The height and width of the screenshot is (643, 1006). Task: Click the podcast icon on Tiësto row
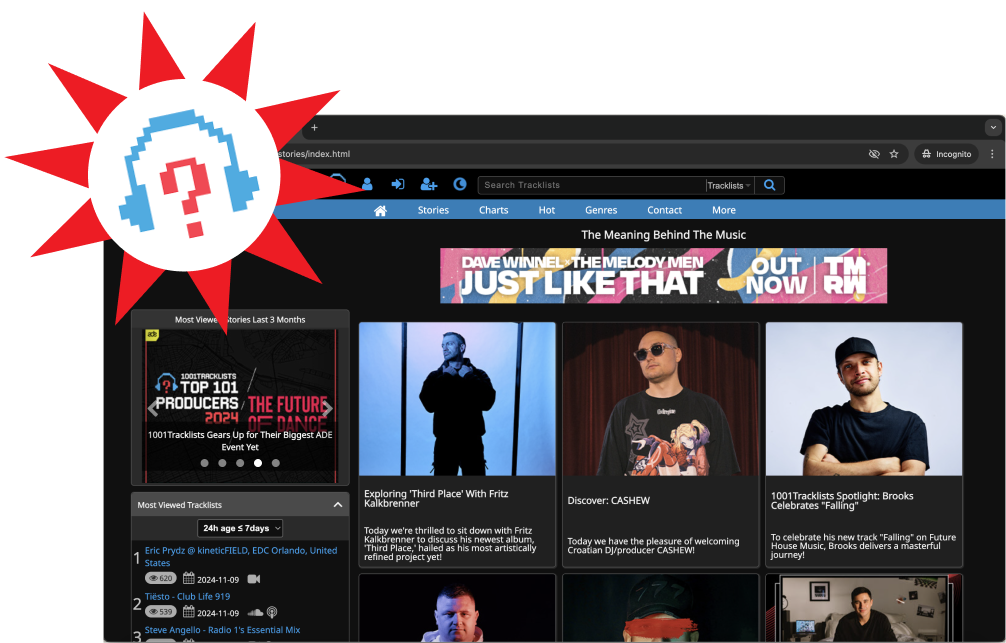point(272,612)
